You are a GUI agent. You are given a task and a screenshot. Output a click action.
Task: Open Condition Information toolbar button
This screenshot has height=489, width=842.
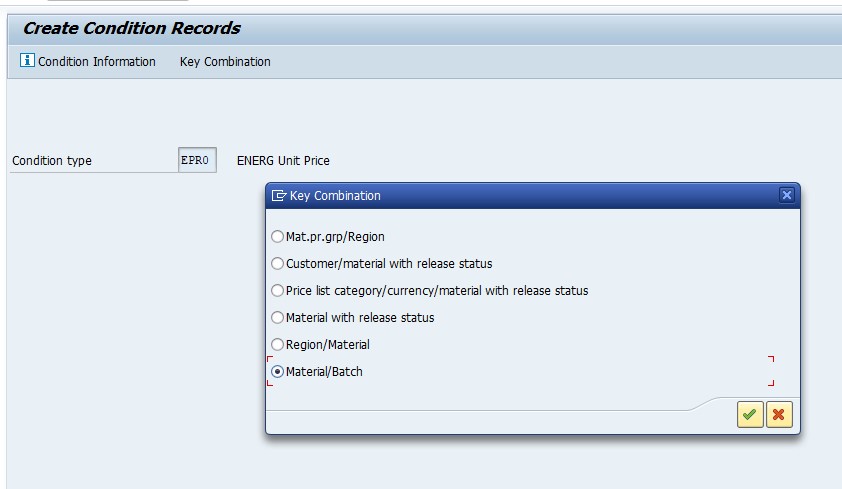88,61
